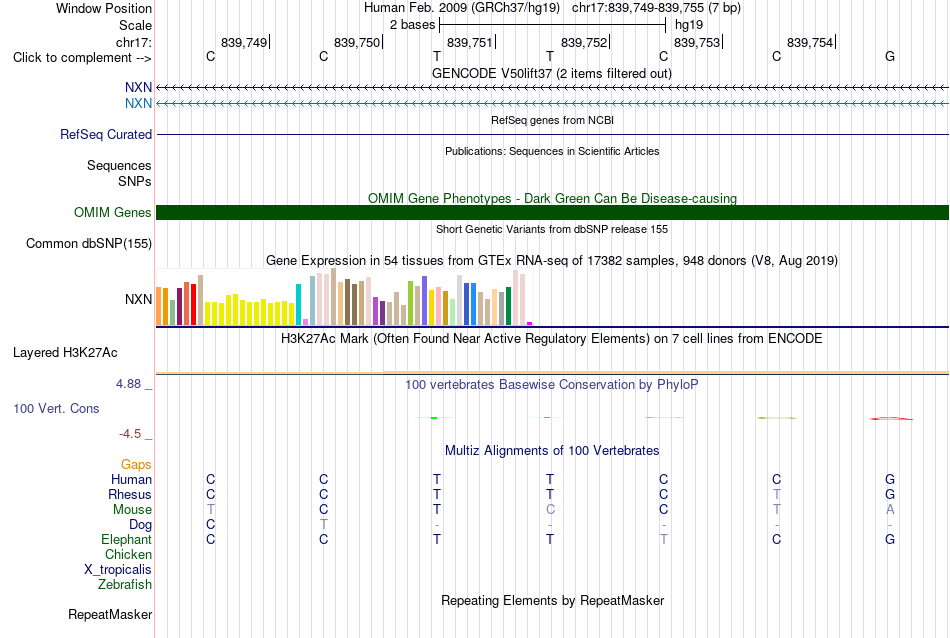Click the Chicken species label
Screen dimensions: 950x638
[128, 554]
